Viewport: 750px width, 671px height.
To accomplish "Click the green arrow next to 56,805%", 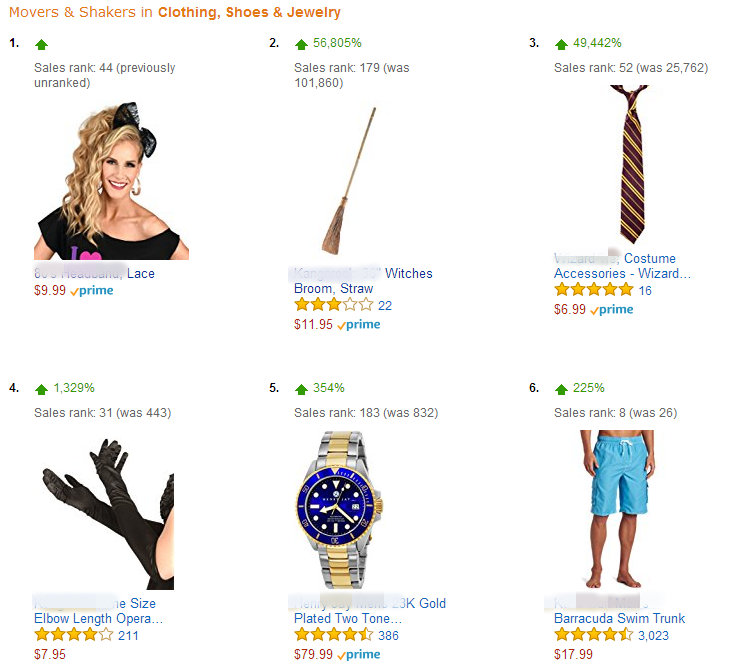I will pyautogui.click(x=301, y=44).
